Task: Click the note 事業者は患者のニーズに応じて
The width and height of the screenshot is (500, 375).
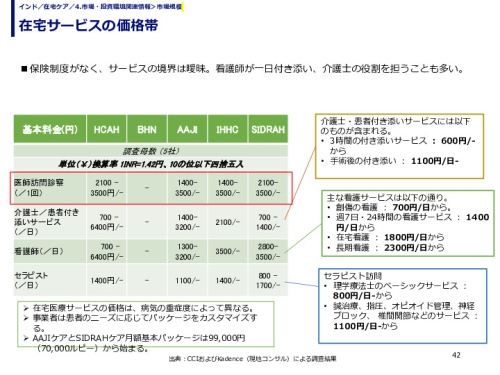Action: click(x=140, y=323)
